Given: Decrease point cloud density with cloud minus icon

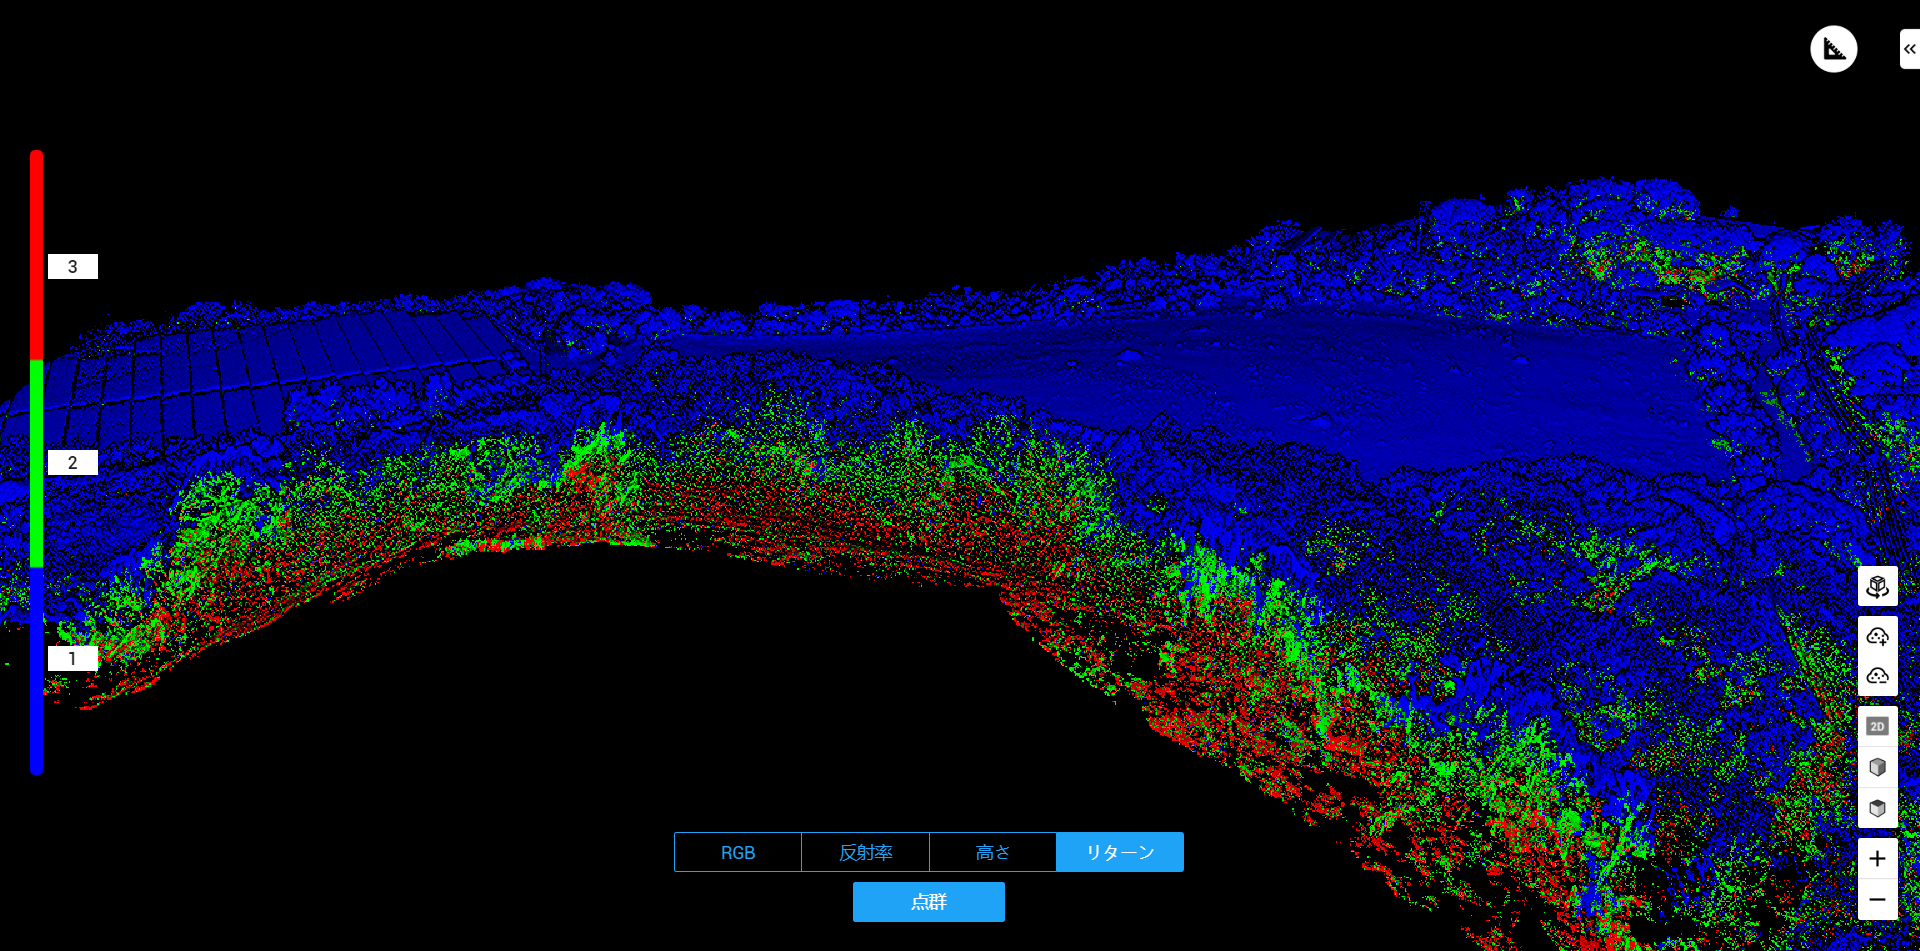Looking at the screenshot, I should tap(1877, 676).
